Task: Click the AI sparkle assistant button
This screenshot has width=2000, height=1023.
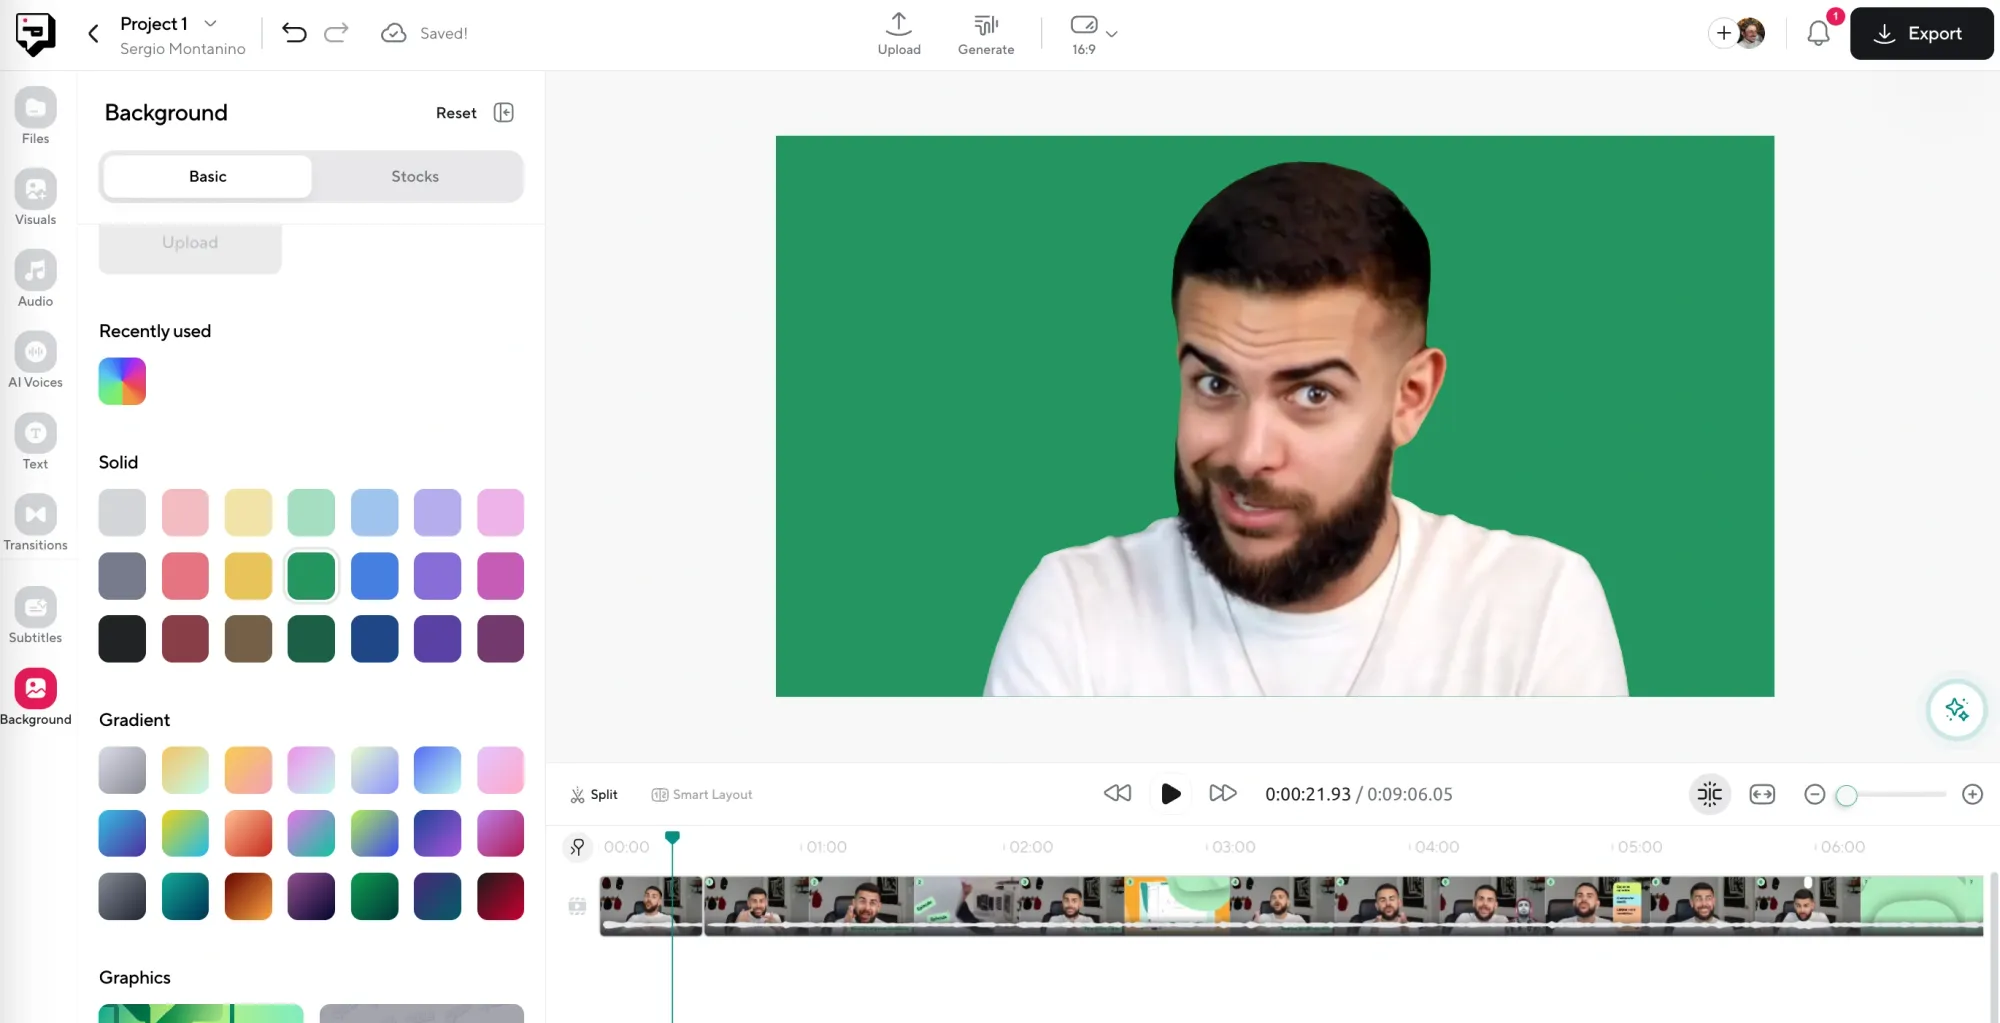Action: coord(1956,710)
